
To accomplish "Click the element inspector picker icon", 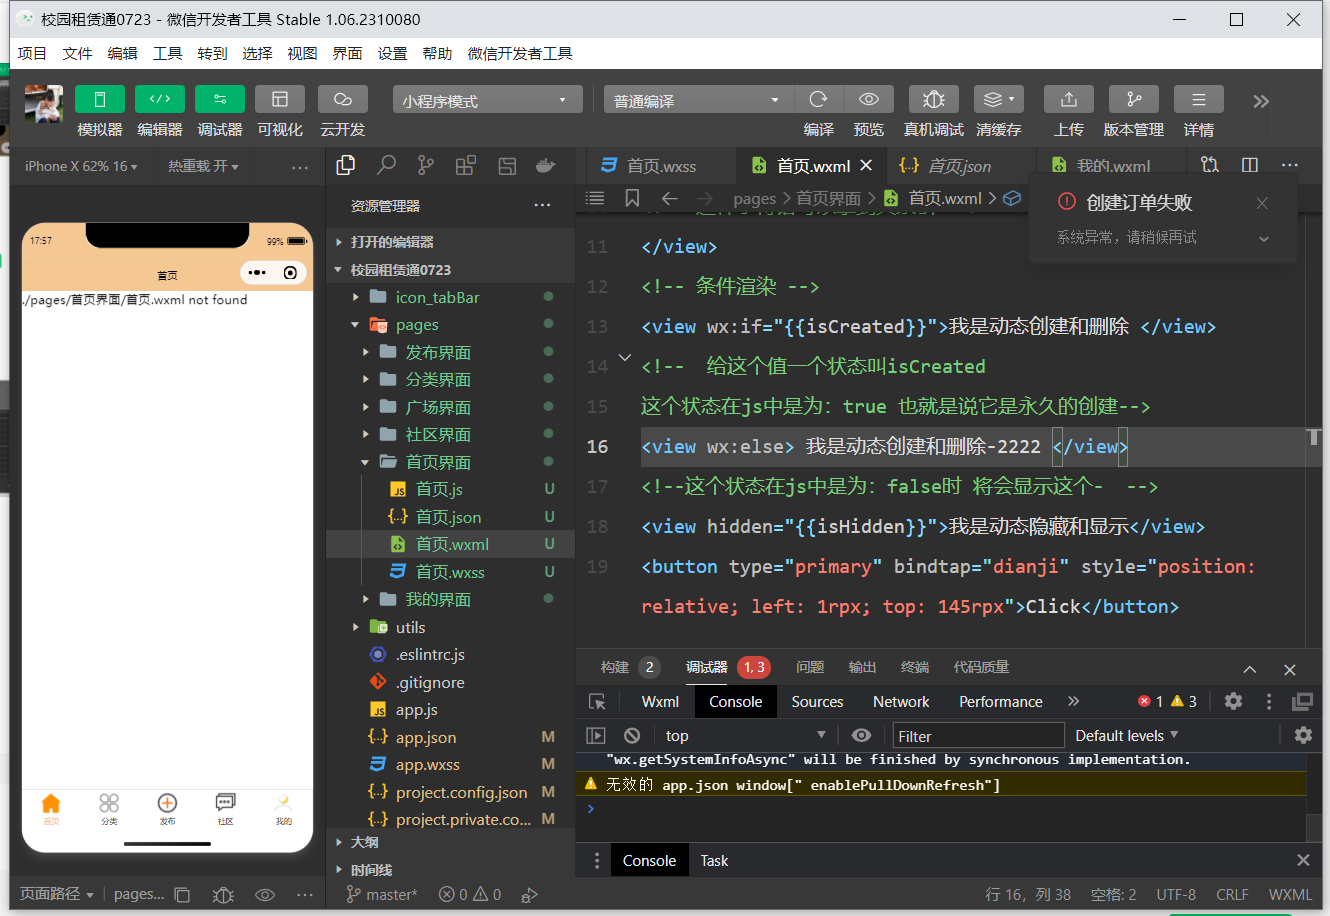I will (597, 701).
